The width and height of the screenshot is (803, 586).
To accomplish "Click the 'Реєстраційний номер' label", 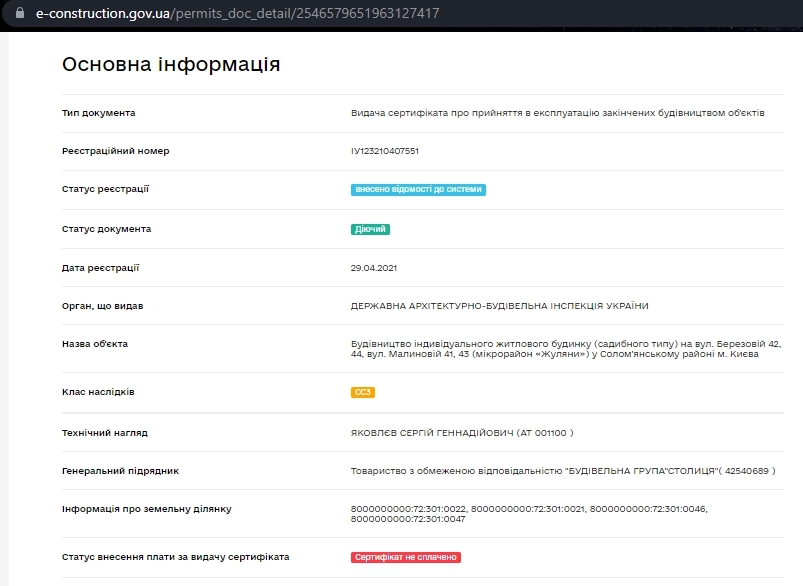I will click(116, 151).
